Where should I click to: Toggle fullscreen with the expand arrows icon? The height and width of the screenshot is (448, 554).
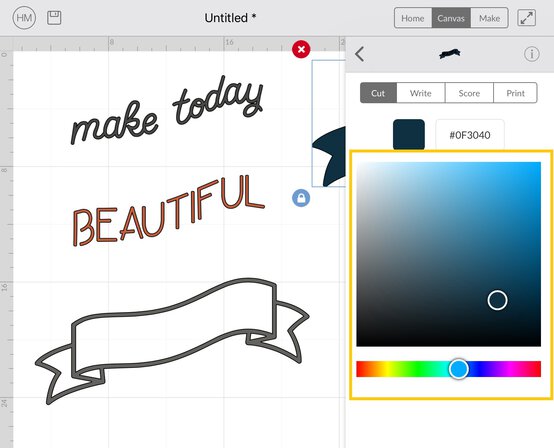click(x=526, y=18)
